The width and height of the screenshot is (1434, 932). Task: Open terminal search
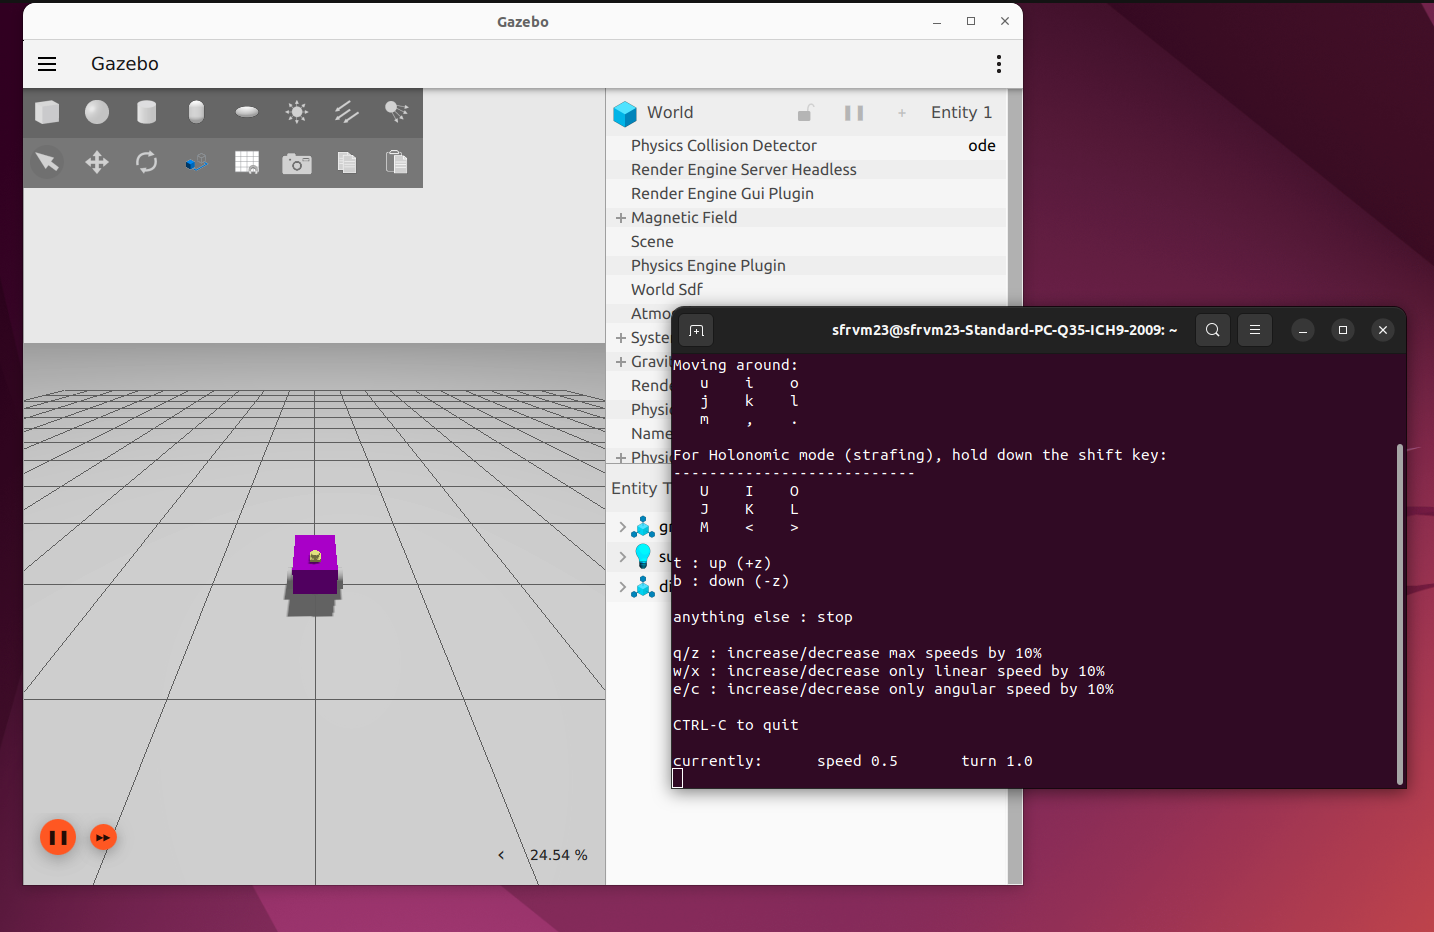tap(1213, 330)
